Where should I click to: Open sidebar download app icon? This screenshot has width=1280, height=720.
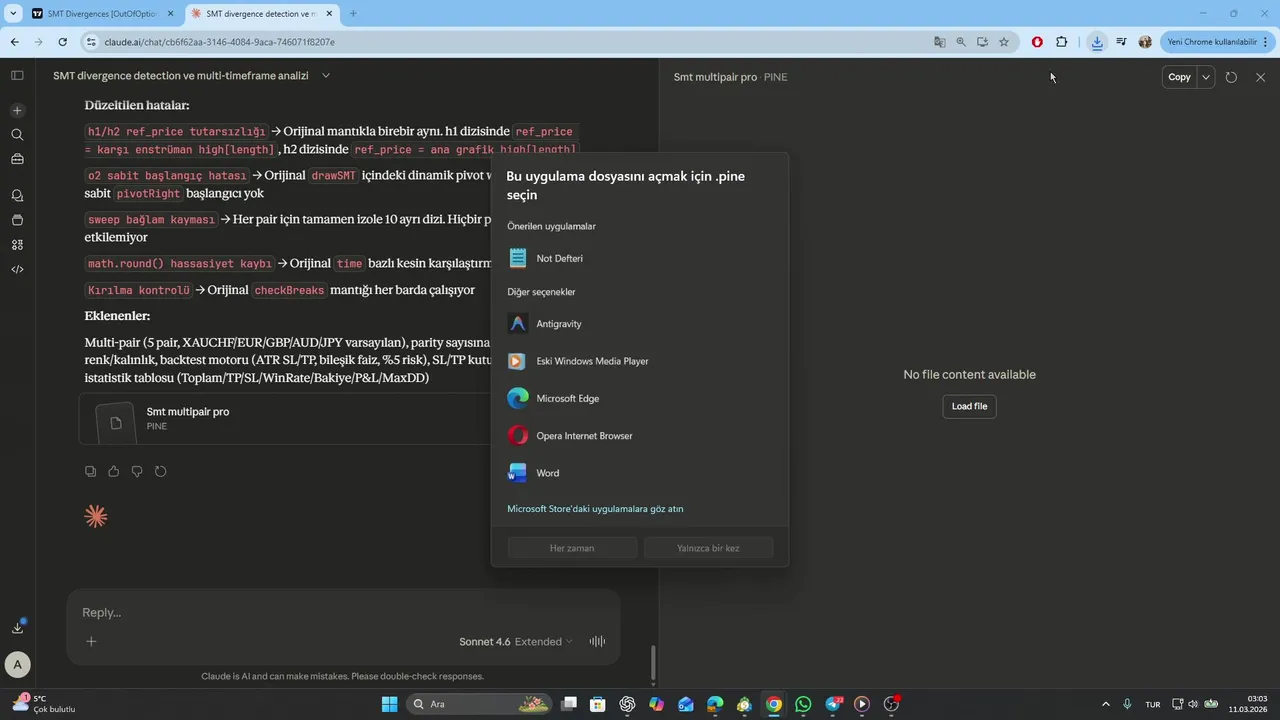point(17,627)
